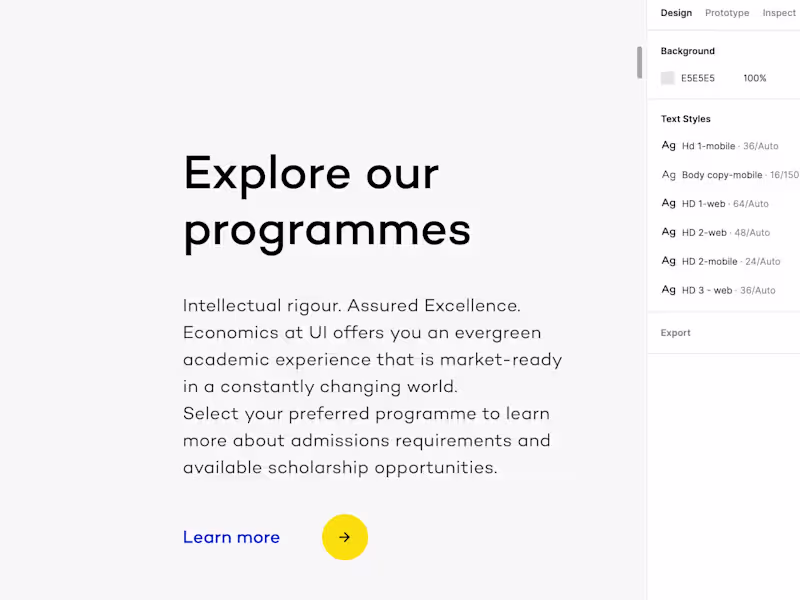
Task: Switch to the Inspect tab
Action: click(x=779, y=13)
